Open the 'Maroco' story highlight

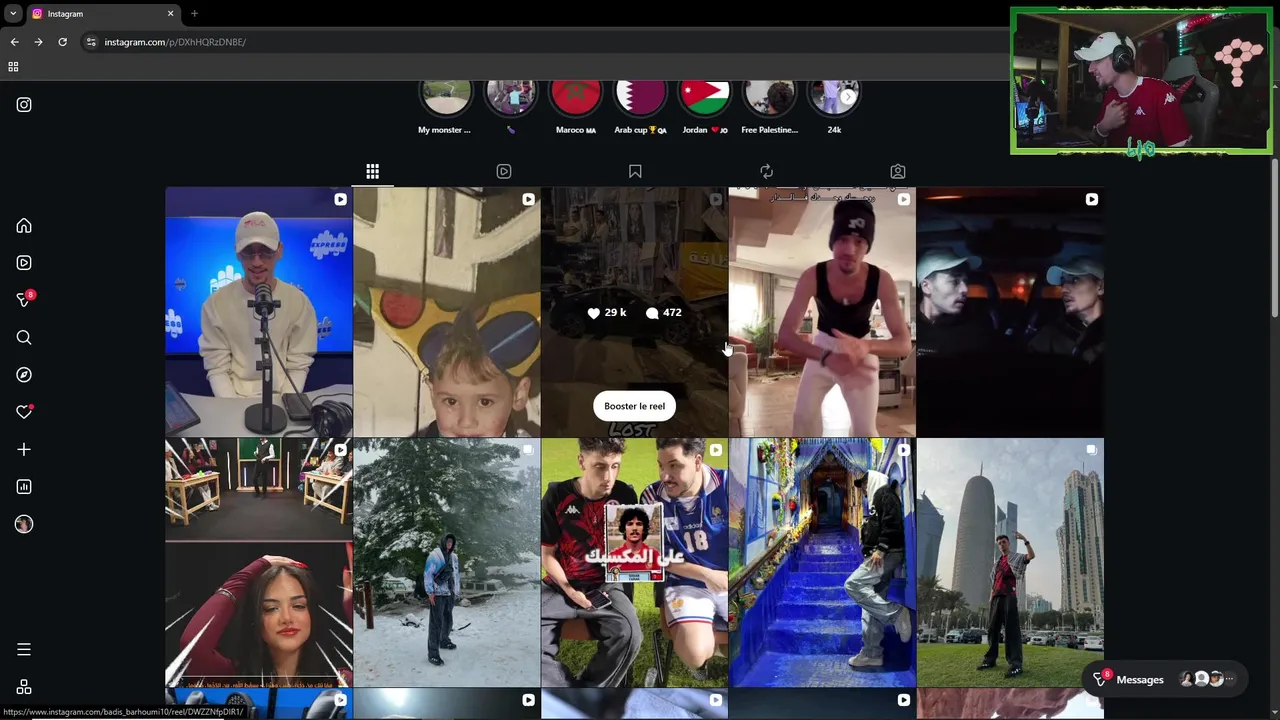click(576, 106)
